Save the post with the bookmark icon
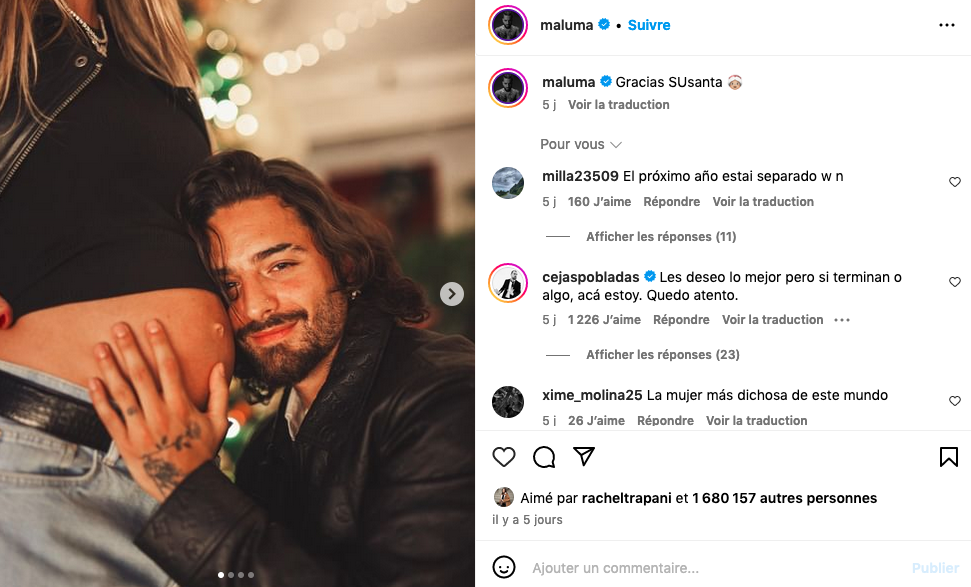 pos(948,457)
